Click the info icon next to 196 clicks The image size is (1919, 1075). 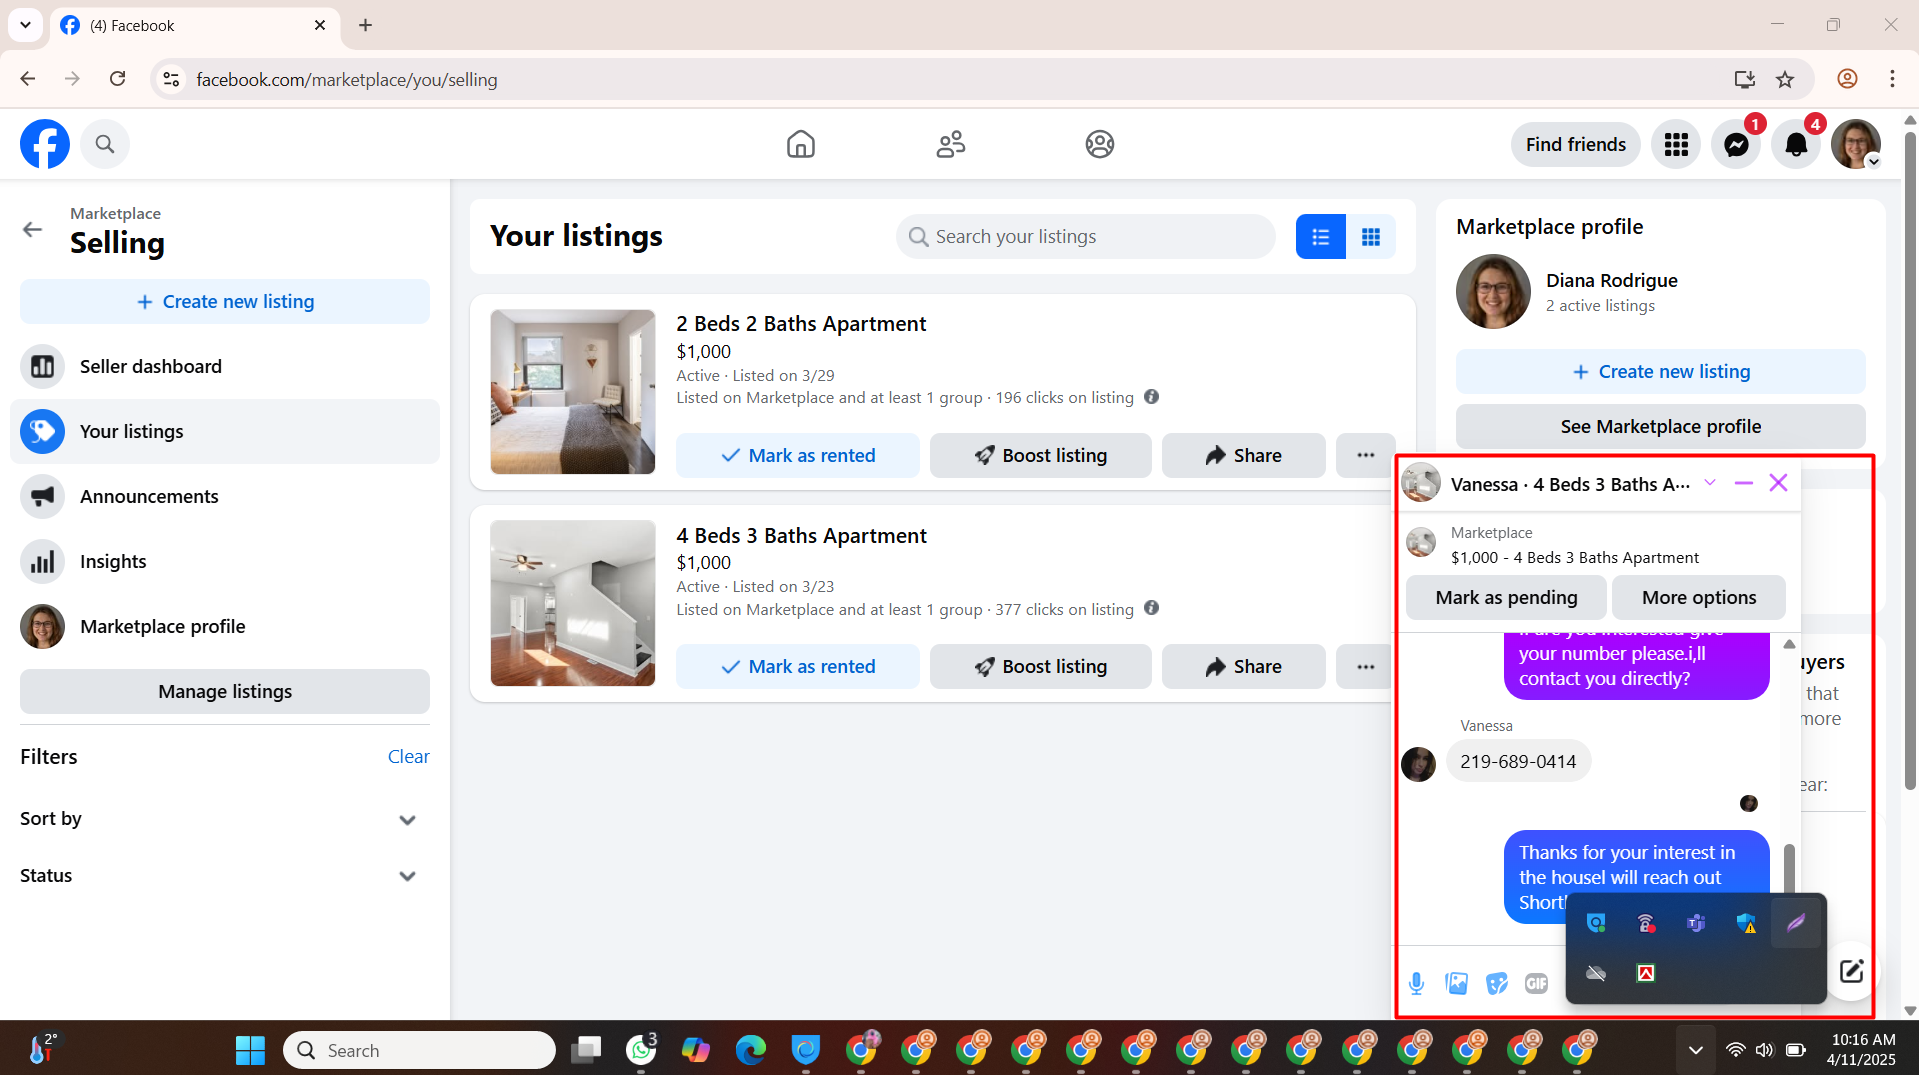[1151, 397]
